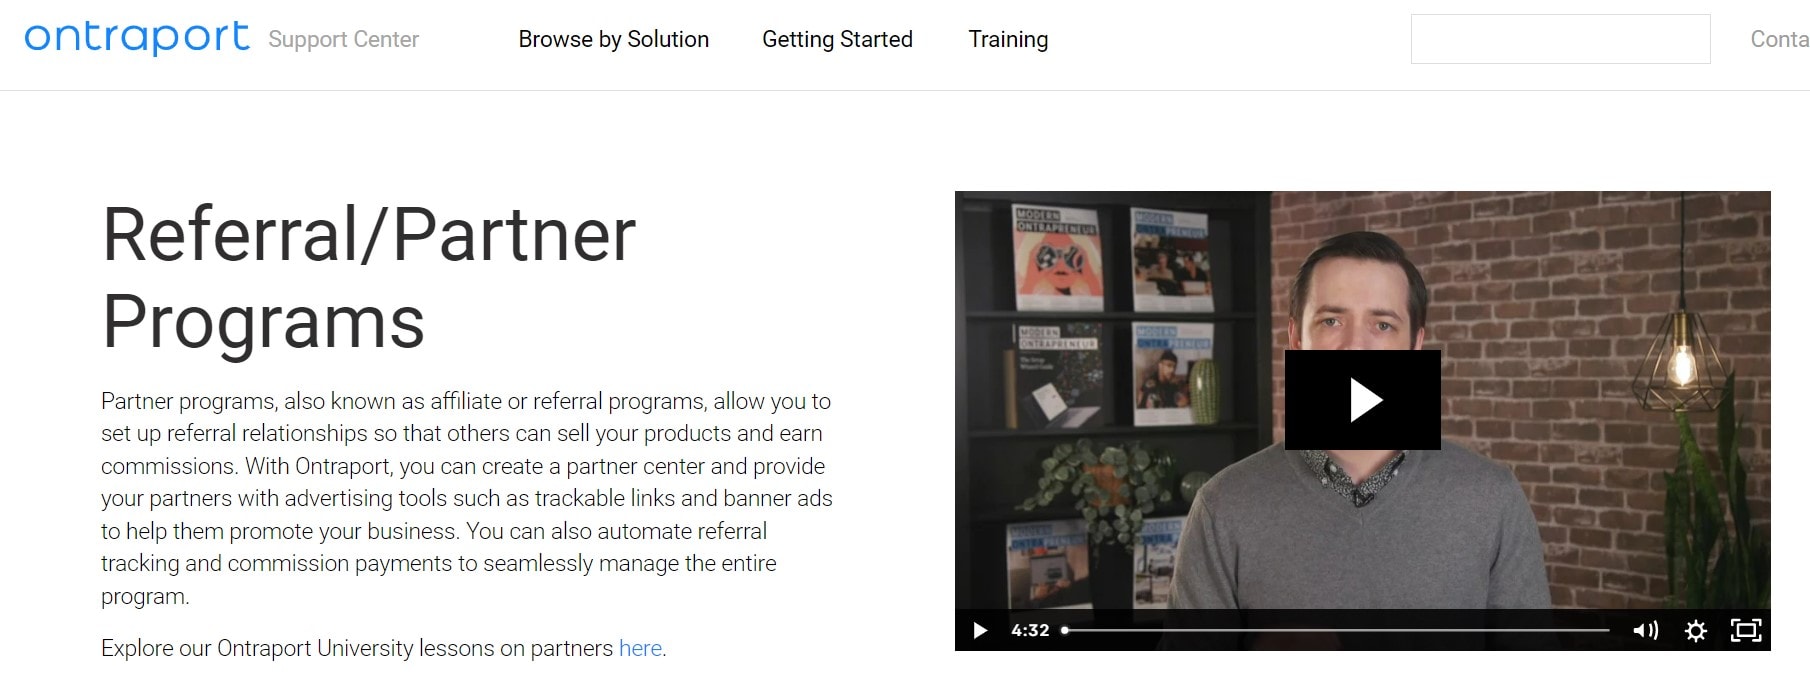Follow the "here" link to Ontraport University lessons
Screen dimensions: 1810x685
(x=640, y=648)
